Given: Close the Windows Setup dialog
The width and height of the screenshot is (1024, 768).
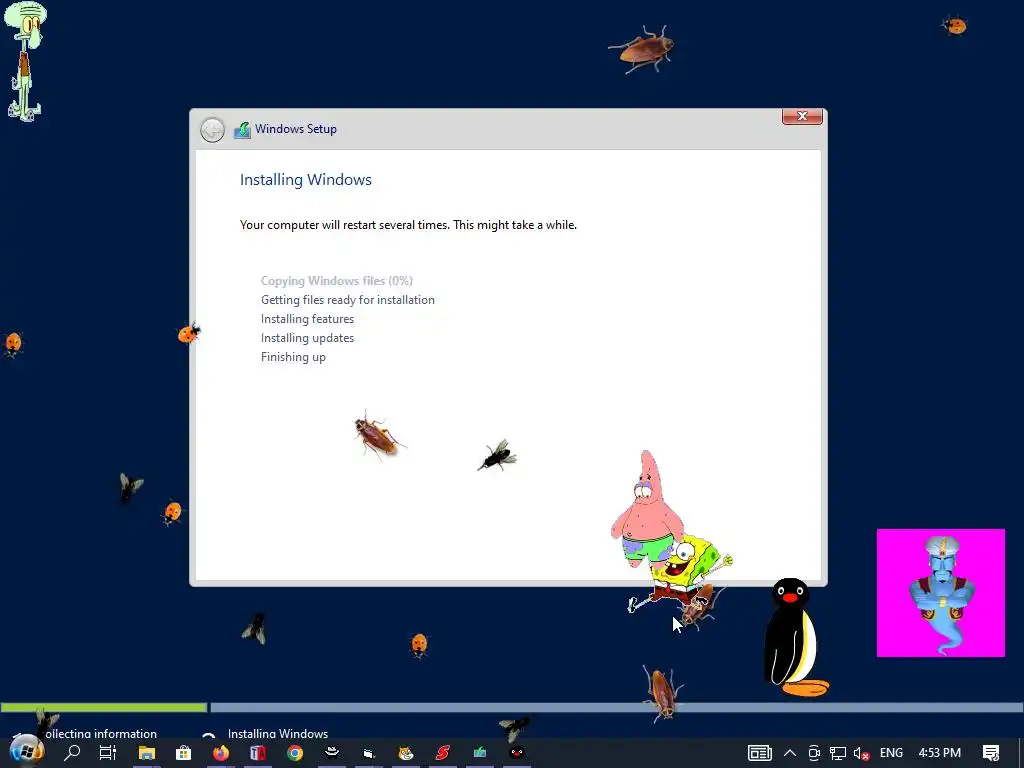Looking at the screenshot, I should coord(802,116).
